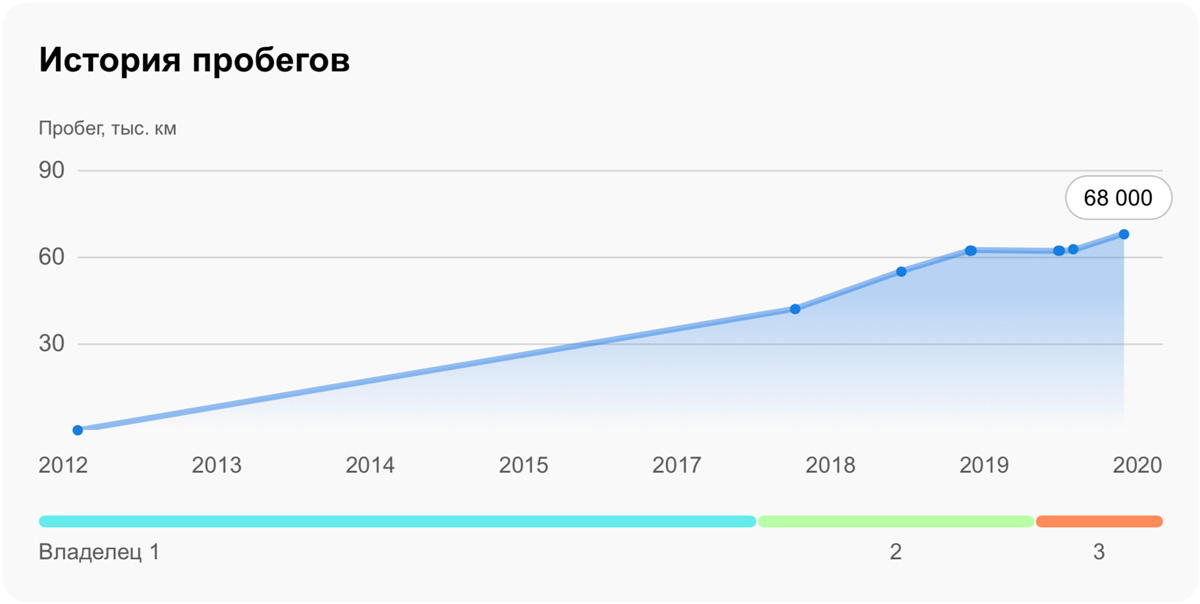Click the cyan owner 1 ownership bar
Viewport: 1200px width, 604px height.
[397, 521]
